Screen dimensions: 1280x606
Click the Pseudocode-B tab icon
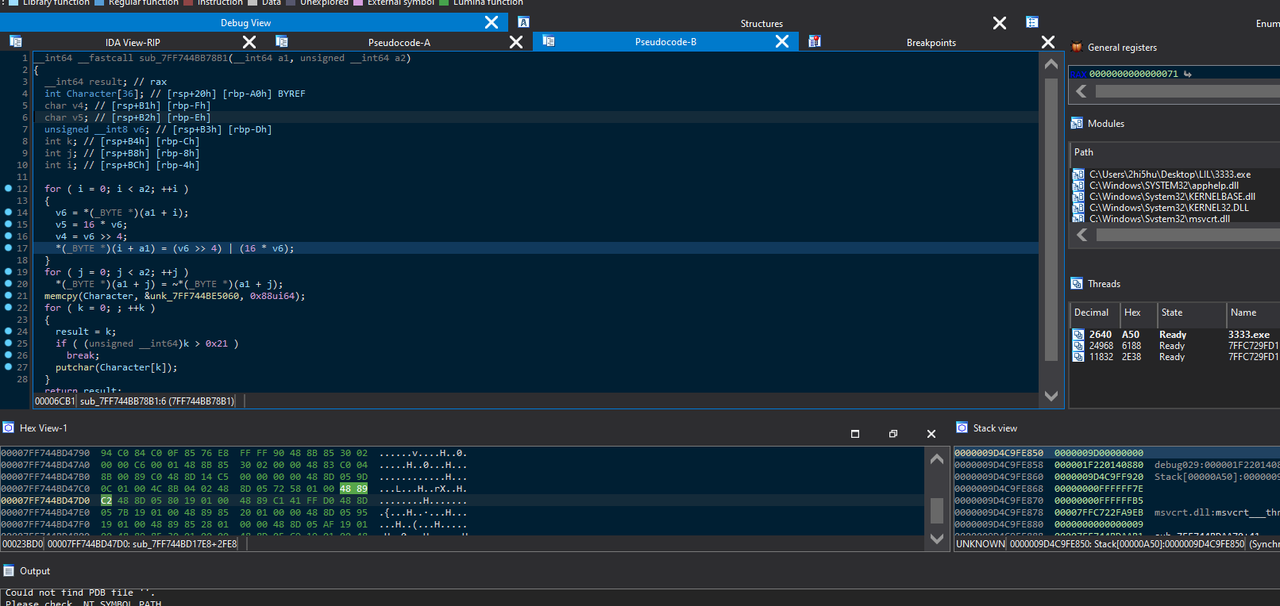549,42
